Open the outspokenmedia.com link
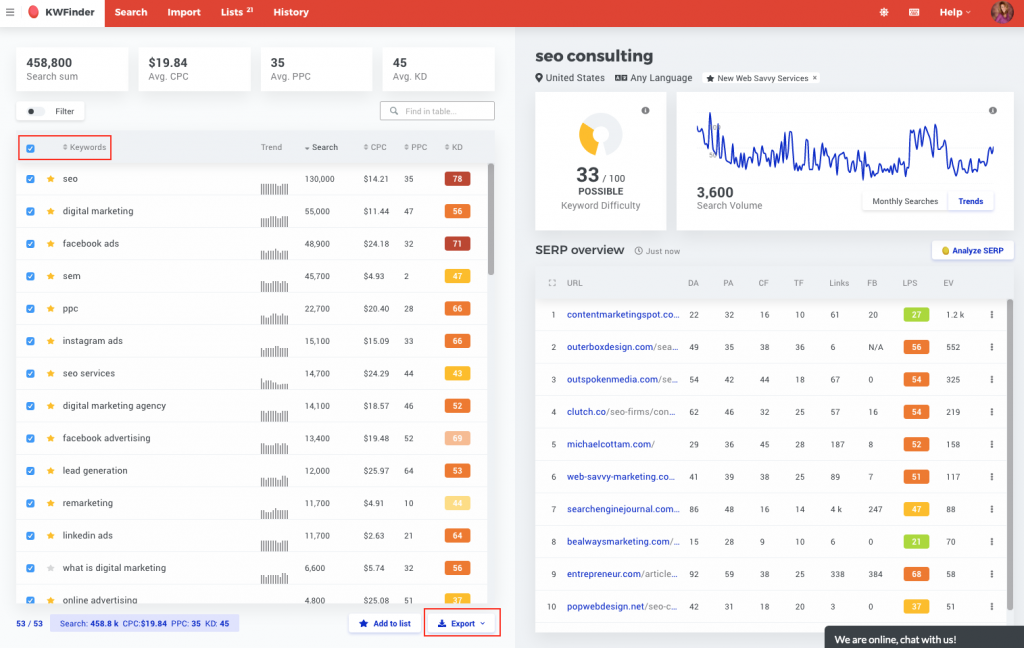The width and height of the screenshot is (1024, 648). pyautogui.click(x=622, y=380)
